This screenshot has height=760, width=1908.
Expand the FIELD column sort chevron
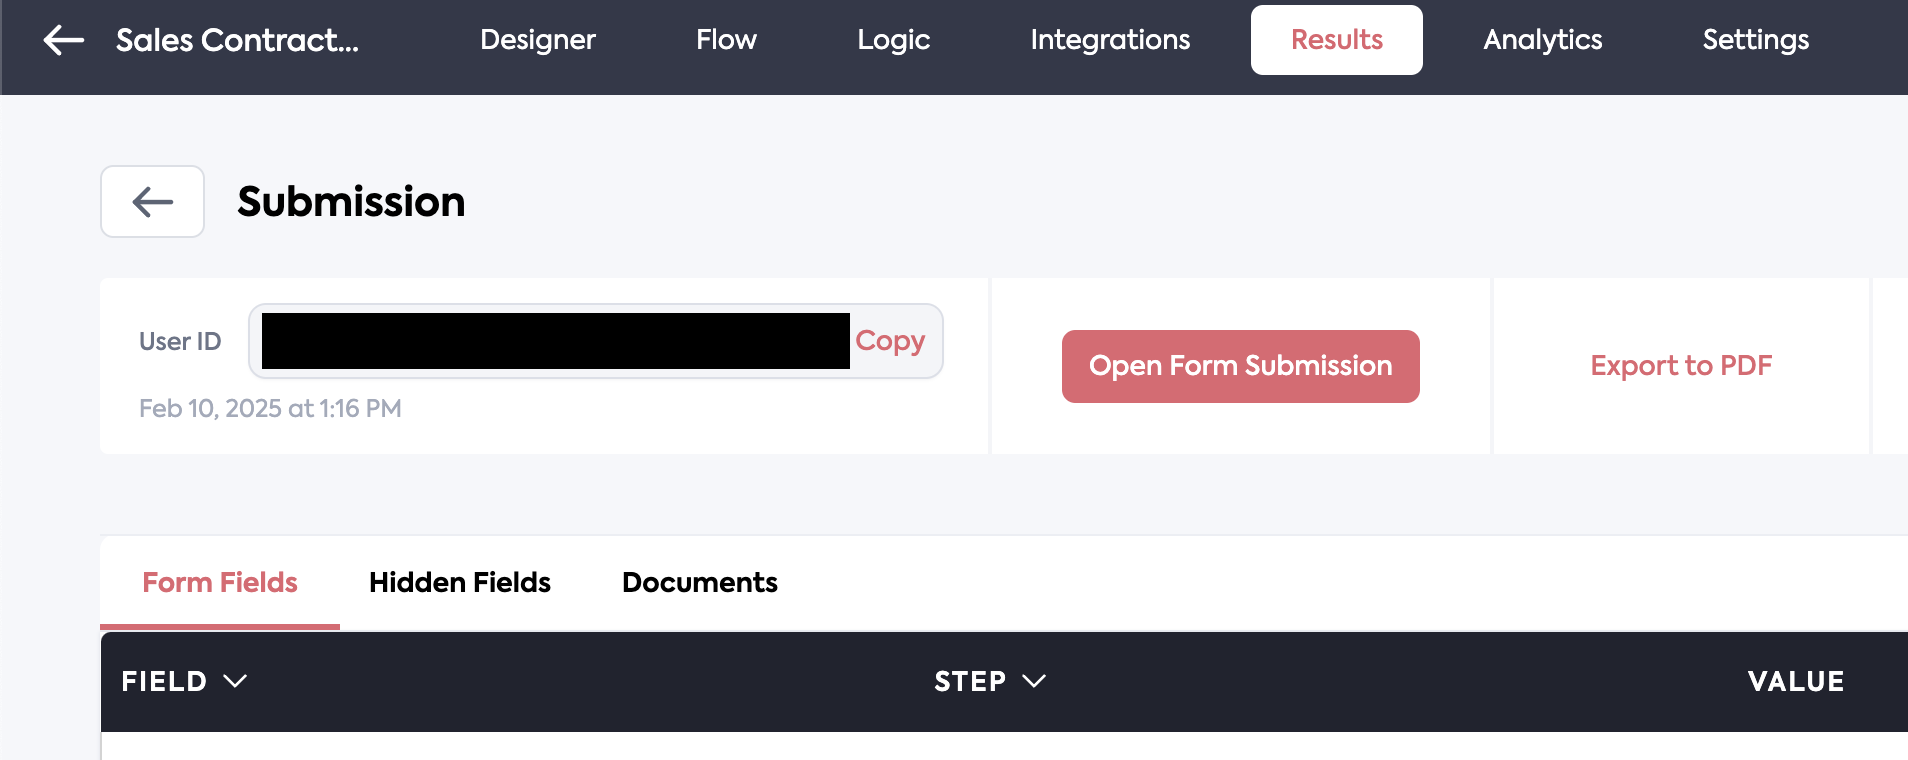pos(235,681)
